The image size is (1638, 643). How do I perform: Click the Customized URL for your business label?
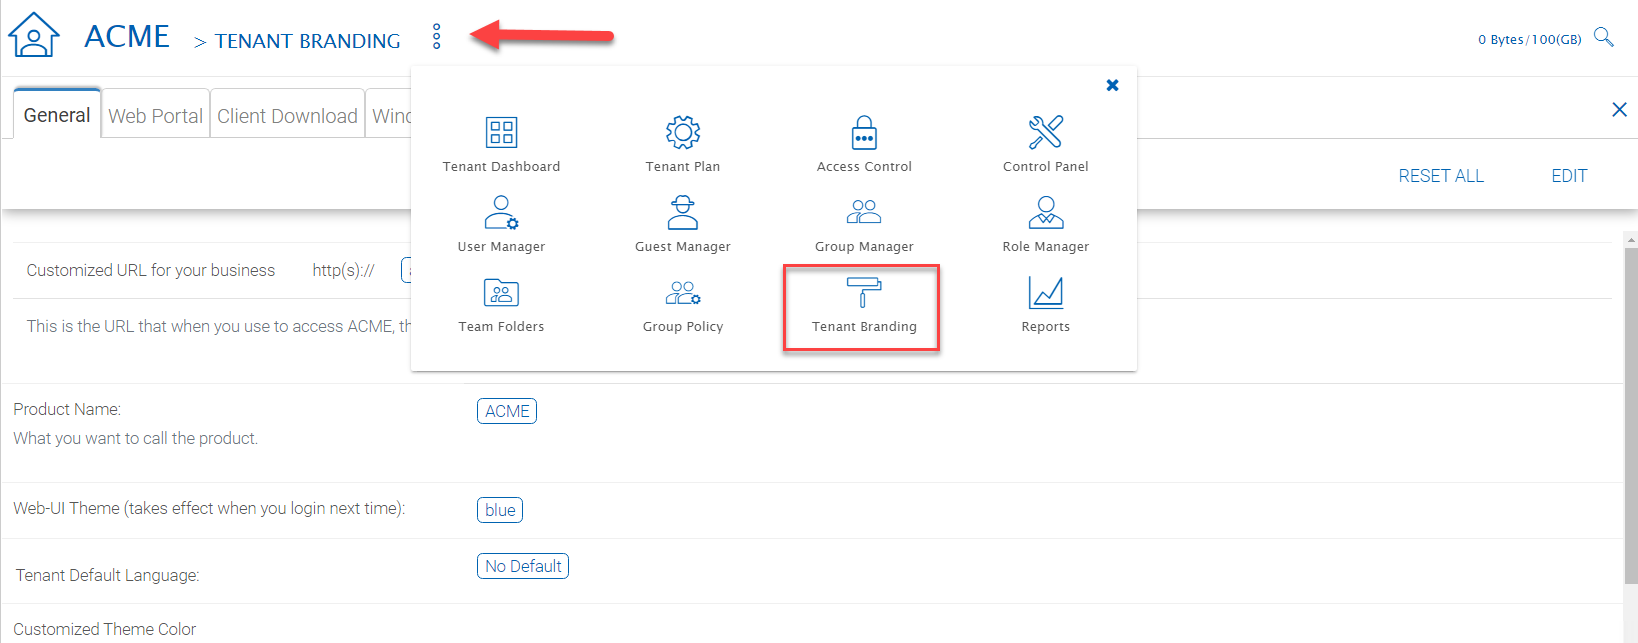coord(150,270)
